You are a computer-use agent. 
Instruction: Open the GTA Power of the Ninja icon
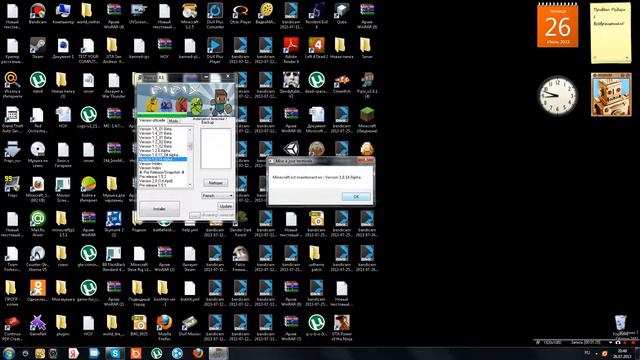342,328
